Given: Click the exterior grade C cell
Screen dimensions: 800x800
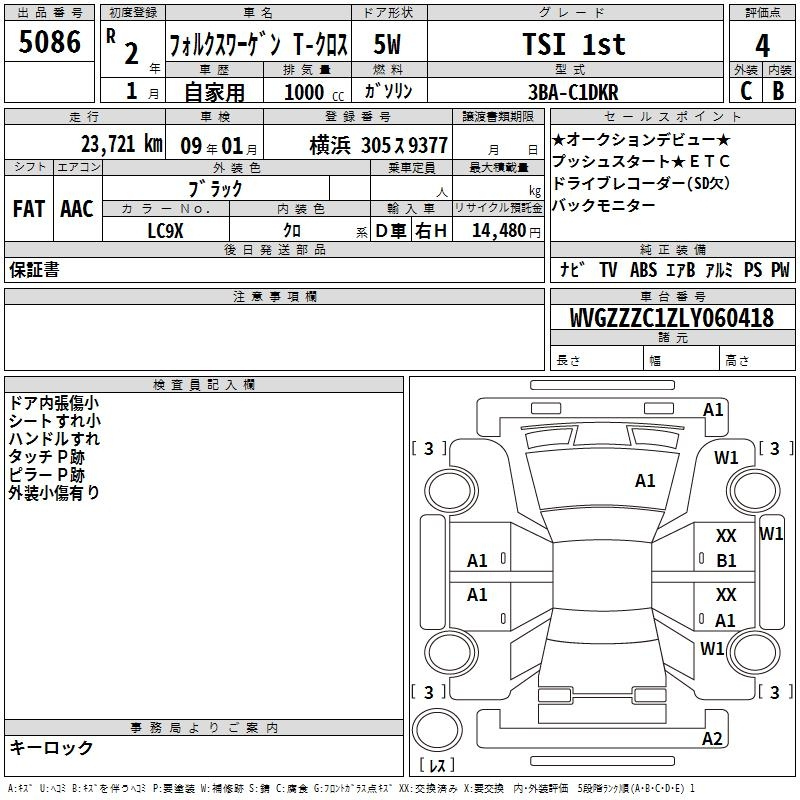Looking at the screenshot, I should (745, 91).
